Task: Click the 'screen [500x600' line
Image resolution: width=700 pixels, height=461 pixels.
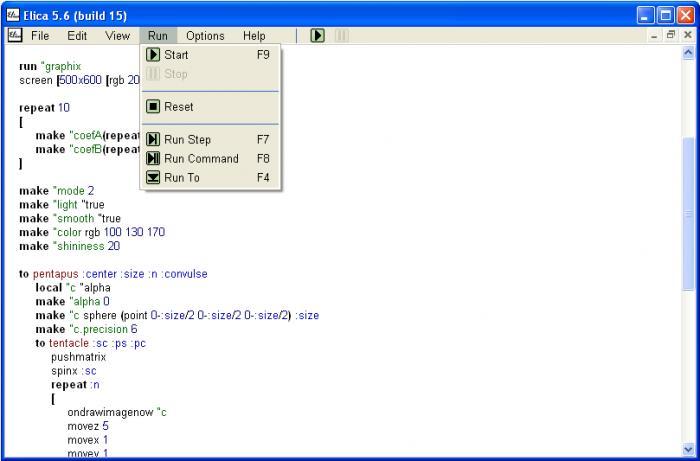Action: [x=79, y=80]
